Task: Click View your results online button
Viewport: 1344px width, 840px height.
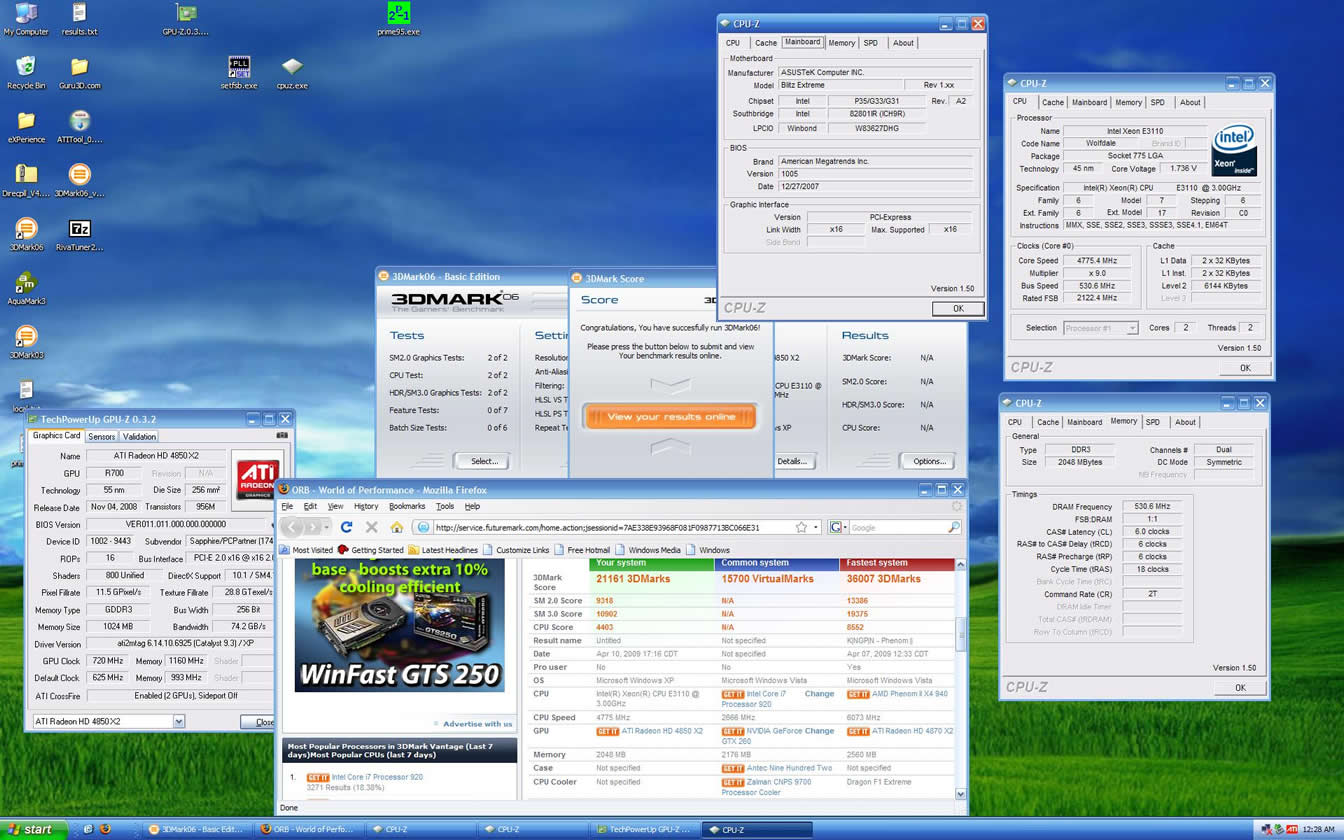Action: [670, 416]
